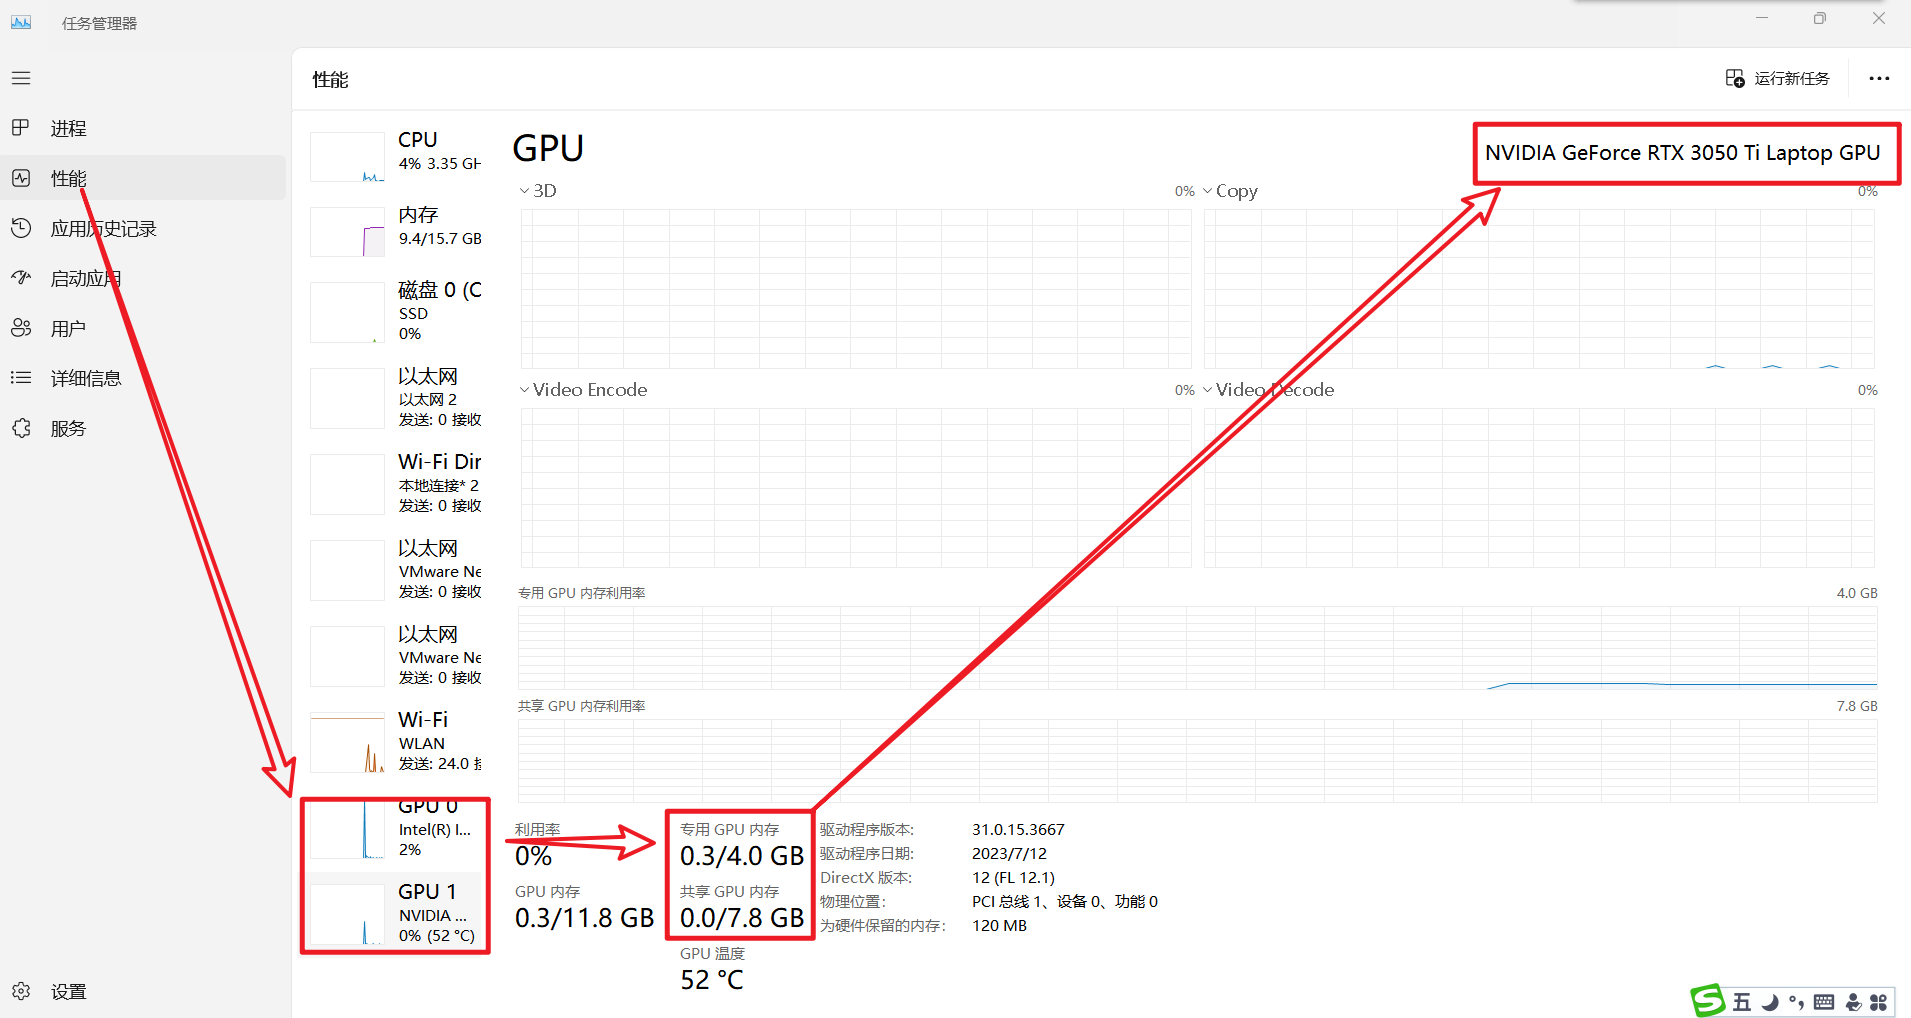Viewport: 1911px width, 1018px height.
Task: Click the PCI 总线 1 location value
Action: [x=1065, y=902]
